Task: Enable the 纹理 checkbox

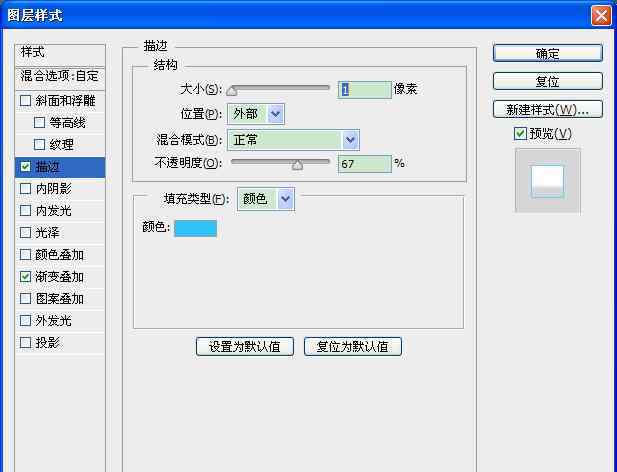Action: 39,145
